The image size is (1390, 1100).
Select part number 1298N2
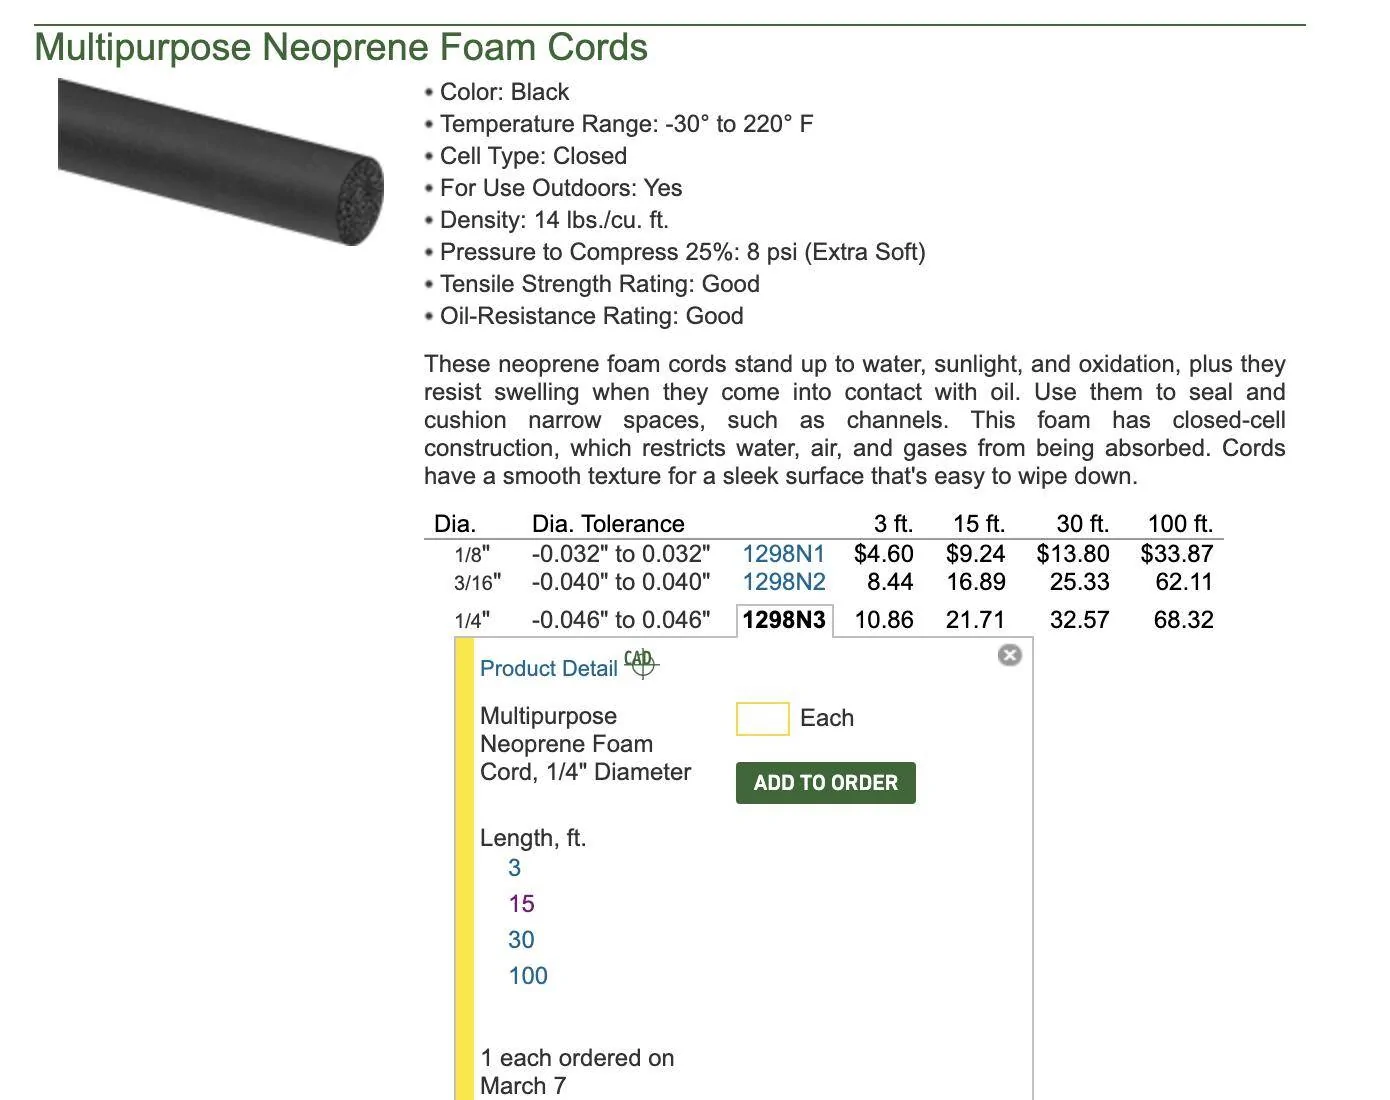(784, 582)
